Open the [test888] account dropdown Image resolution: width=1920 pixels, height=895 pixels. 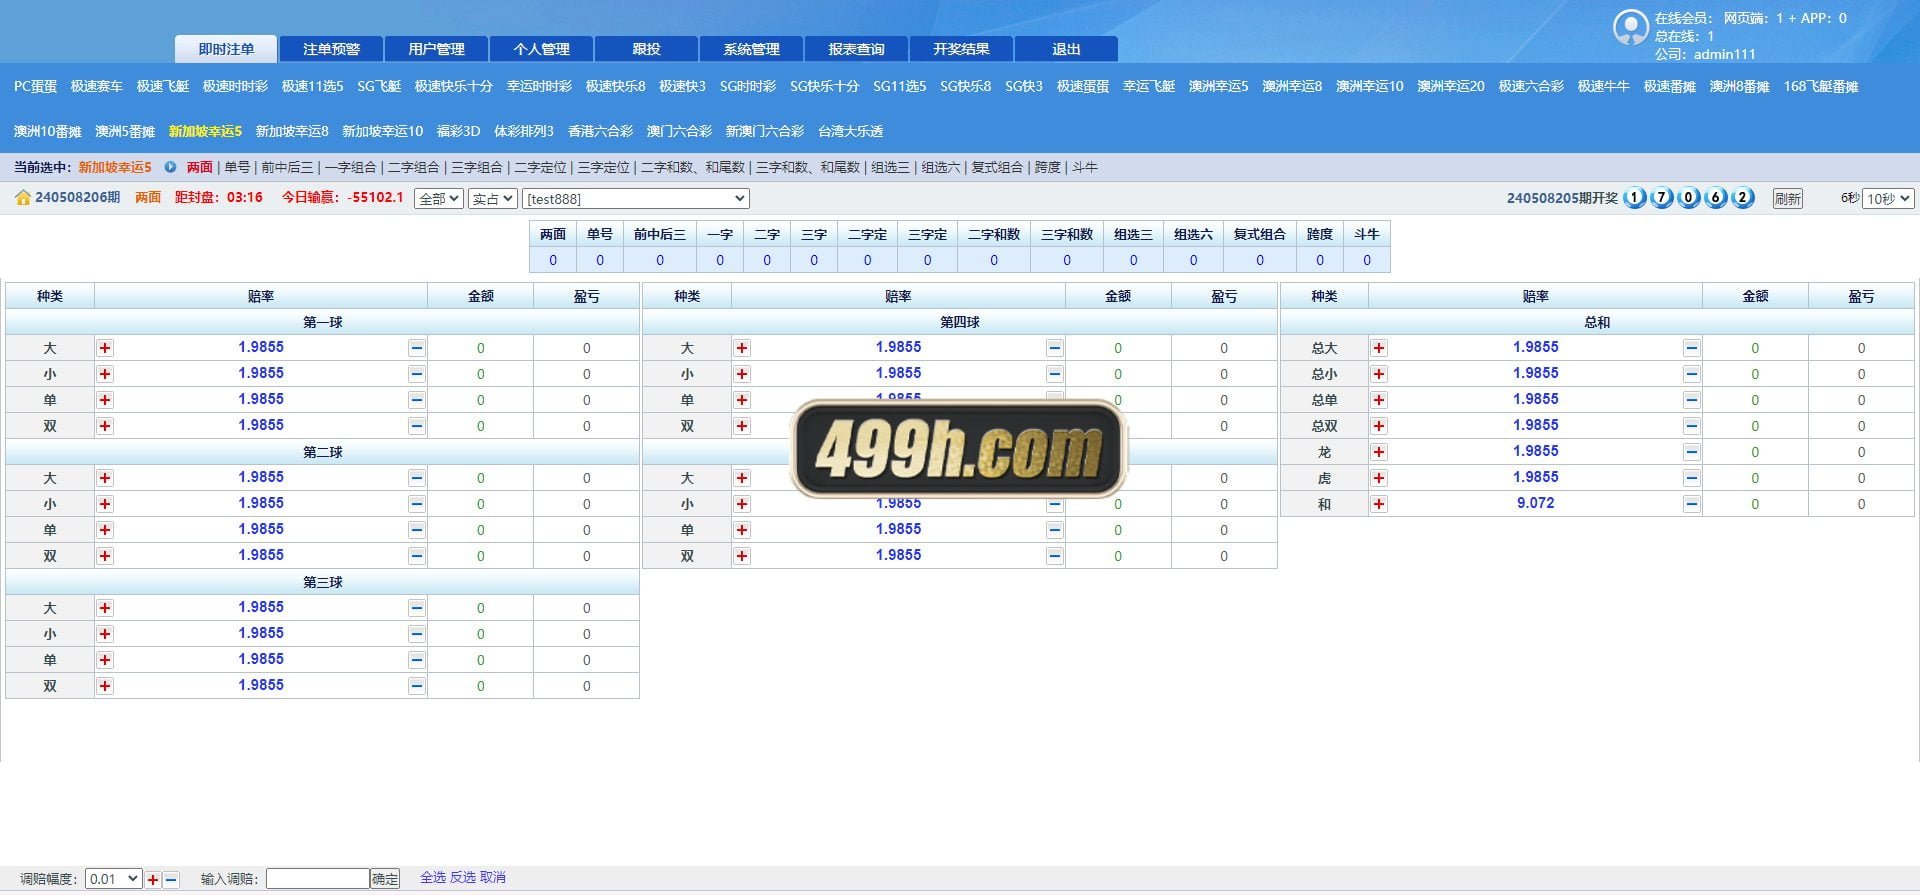[x=636, y=199]
